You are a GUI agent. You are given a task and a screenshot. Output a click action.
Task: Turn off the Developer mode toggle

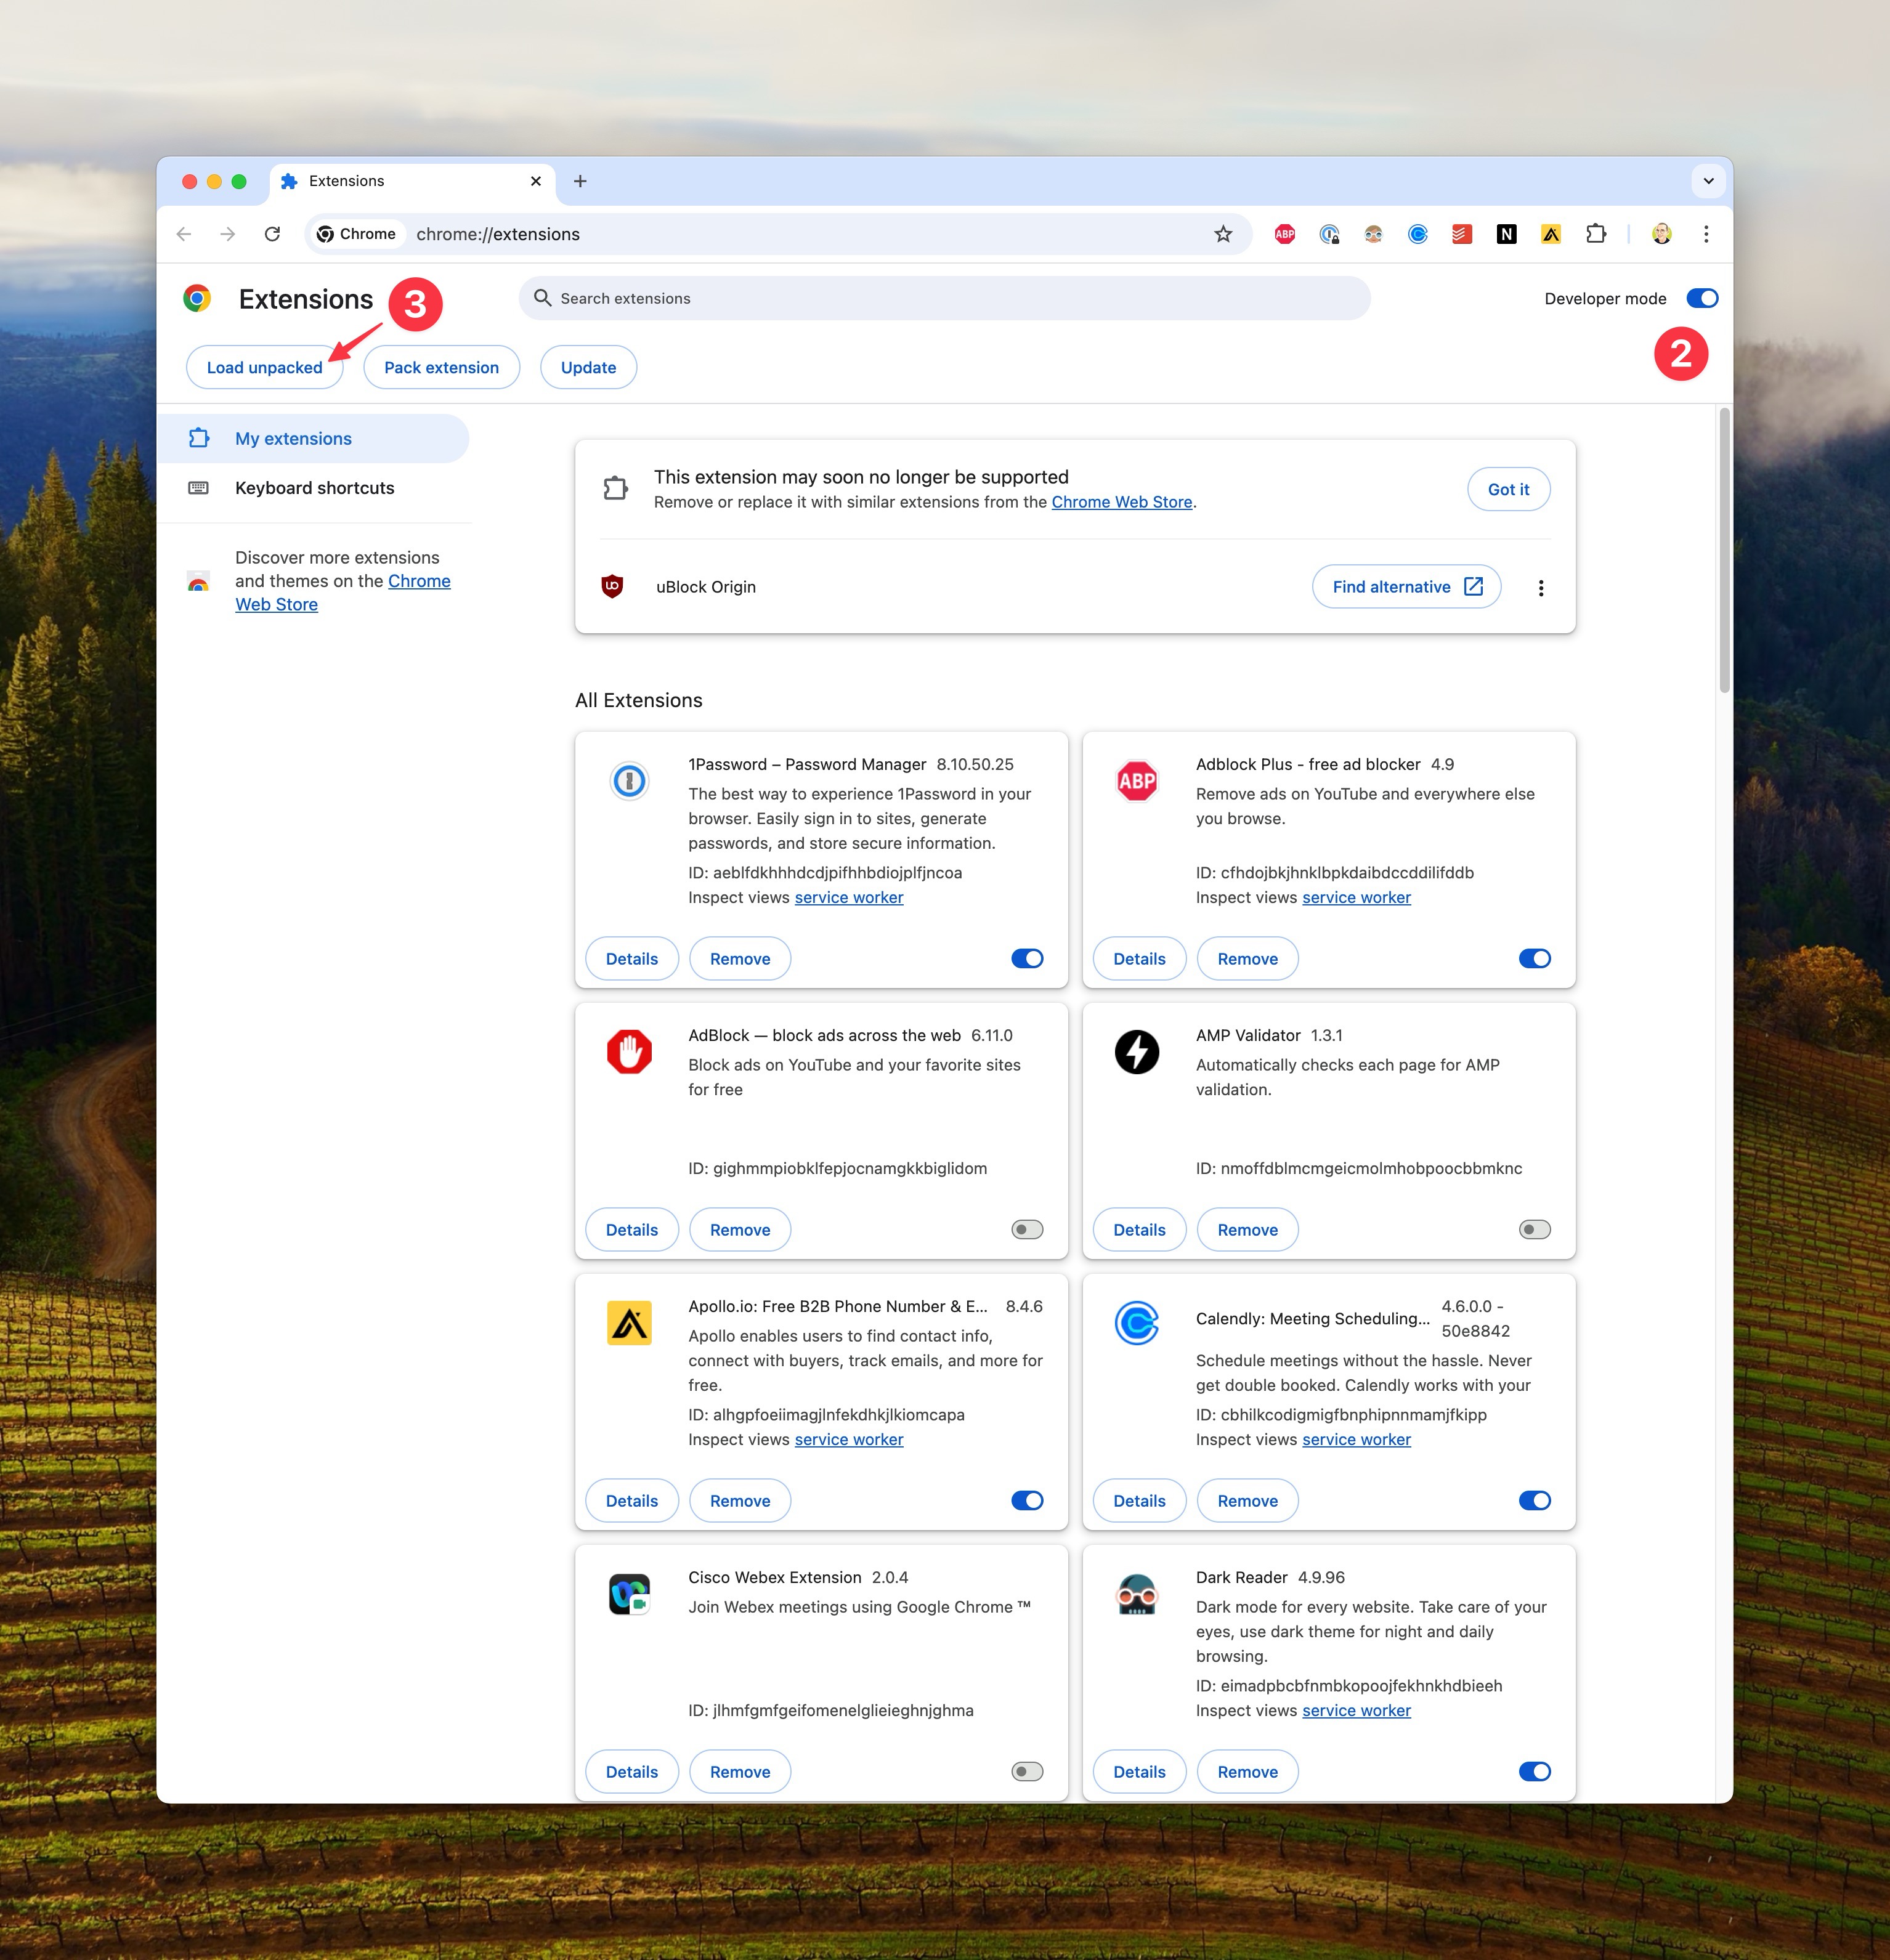pyautogui.click(x=1702, y=298)
